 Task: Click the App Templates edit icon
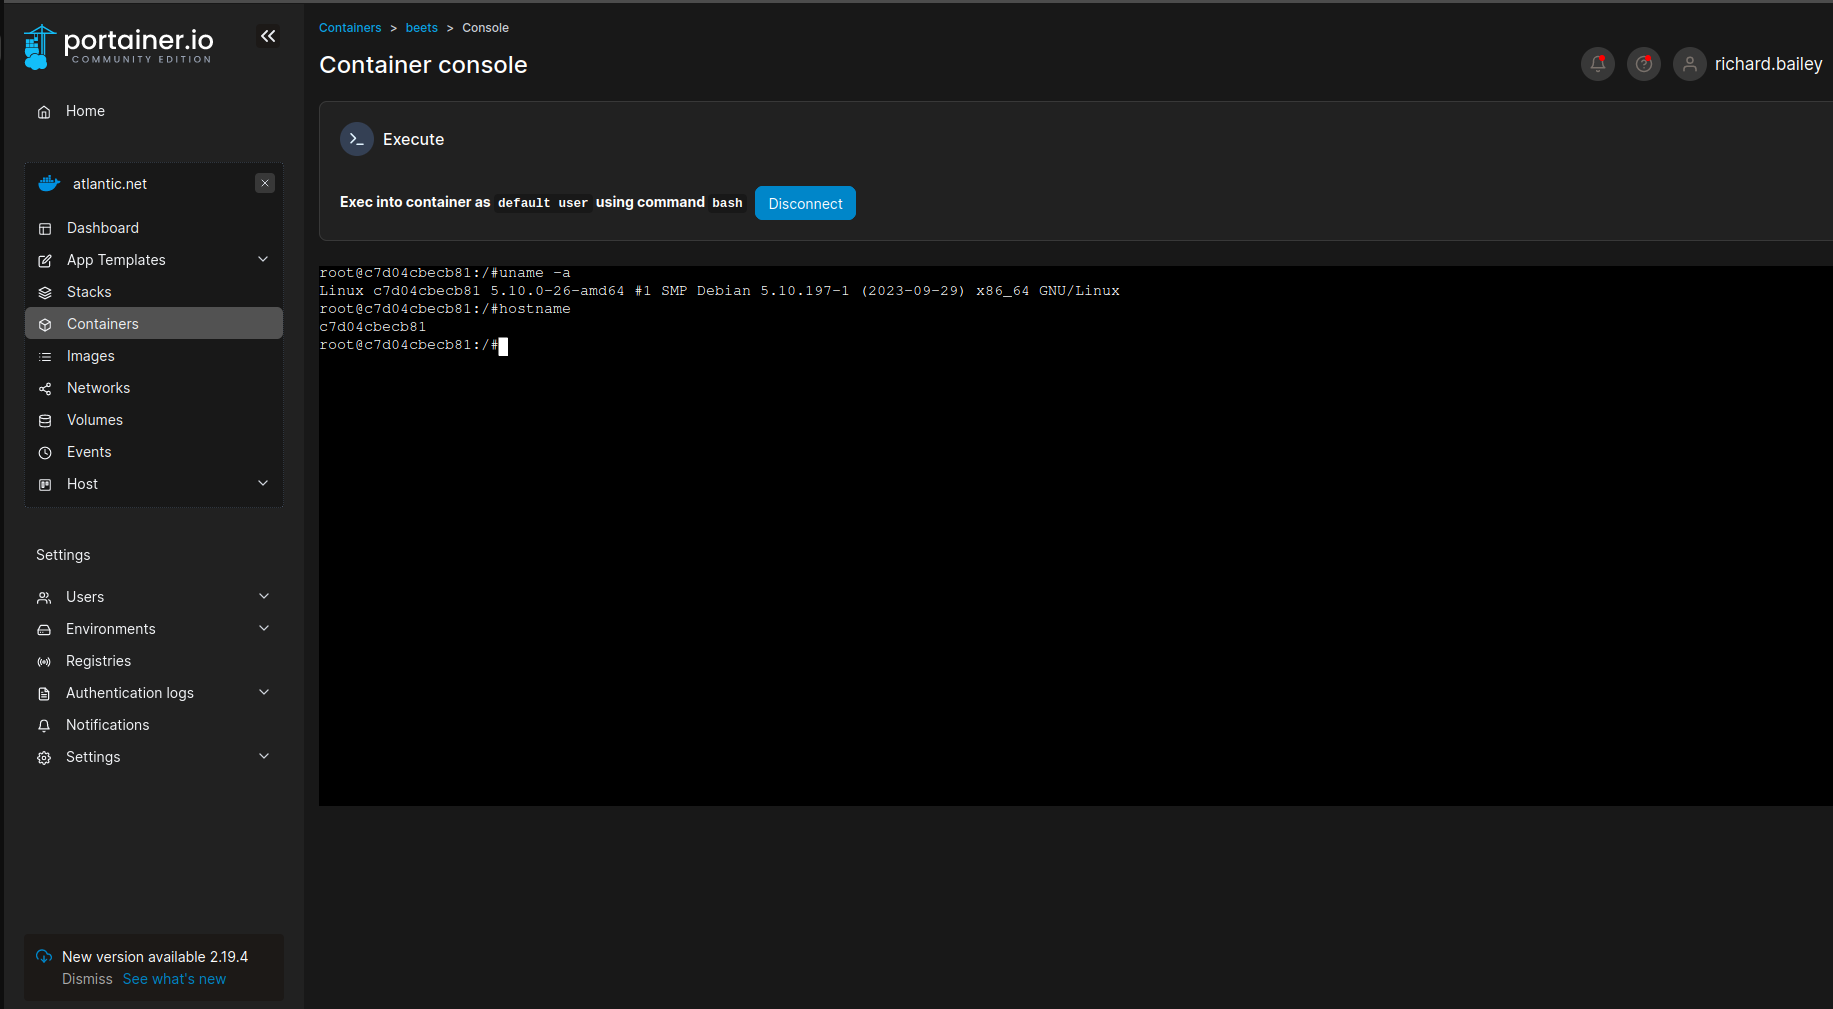45,261
